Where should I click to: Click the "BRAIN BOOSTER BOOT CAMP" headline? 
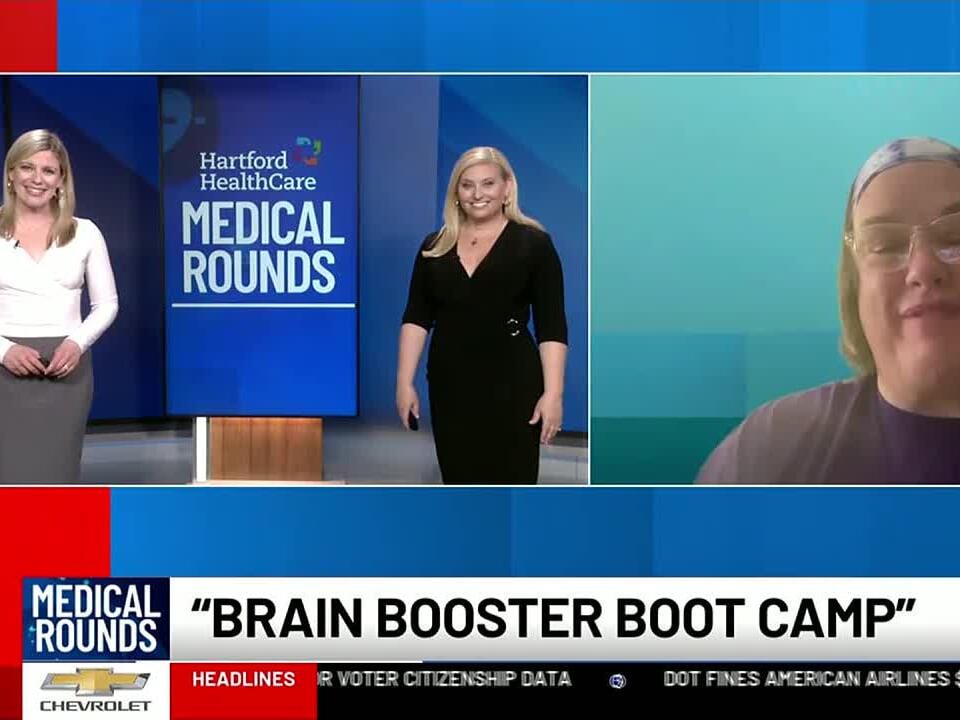[553, 618]
